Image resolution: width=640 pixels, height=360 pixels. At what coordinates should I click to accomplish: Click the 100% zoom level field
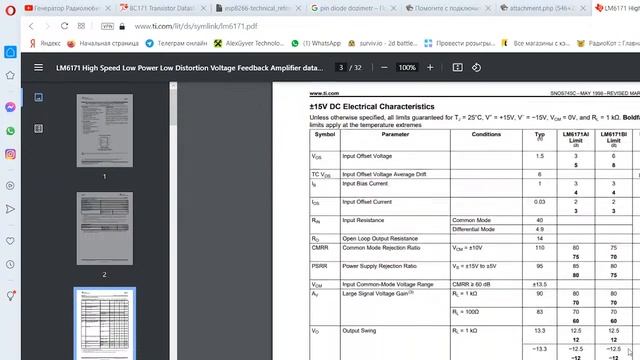coord(407,68)
